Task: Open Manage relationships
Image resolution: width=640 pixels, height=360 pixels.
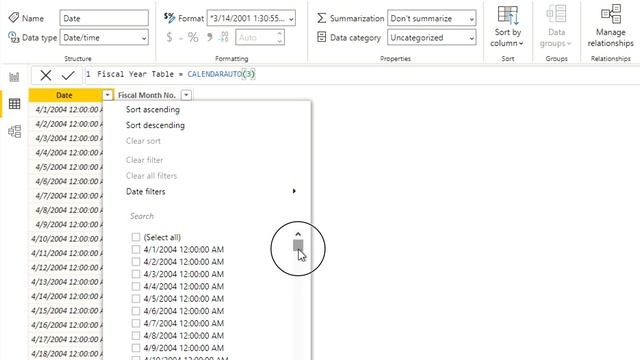Action: pyautogui.click(x=611, y=26)
